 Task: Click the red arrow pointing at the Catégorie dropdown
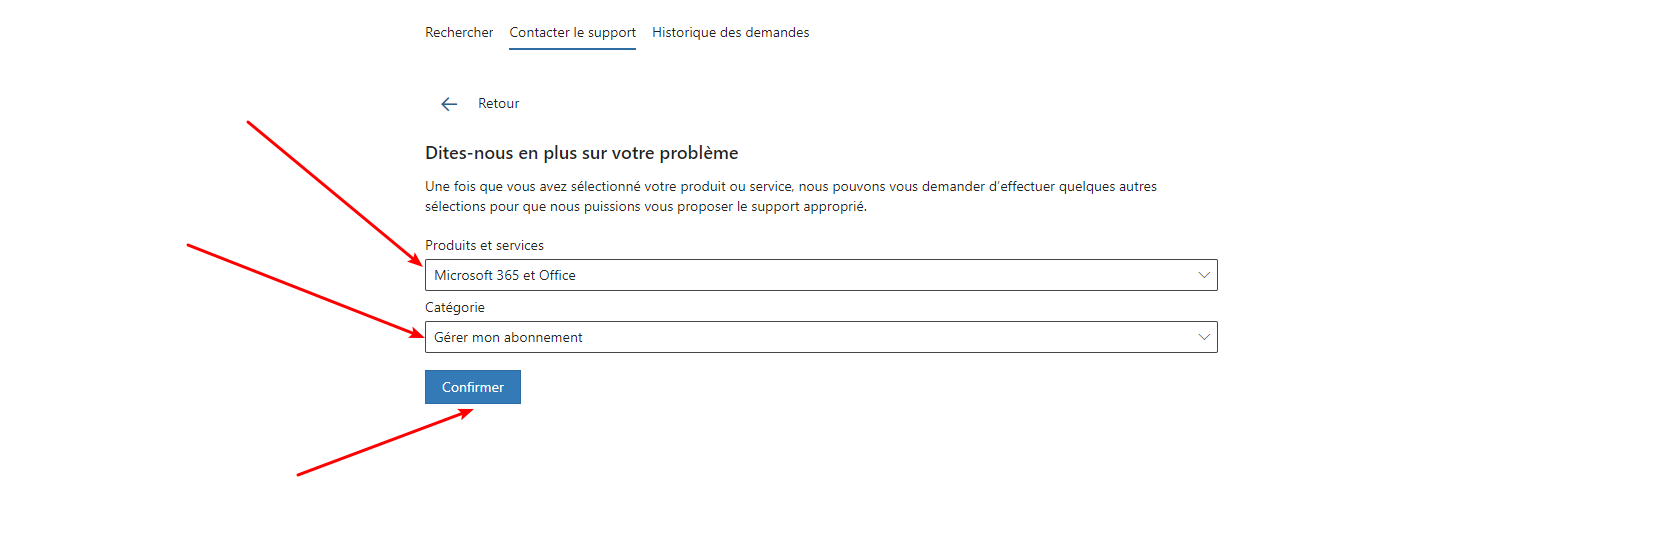click(305, 290)
